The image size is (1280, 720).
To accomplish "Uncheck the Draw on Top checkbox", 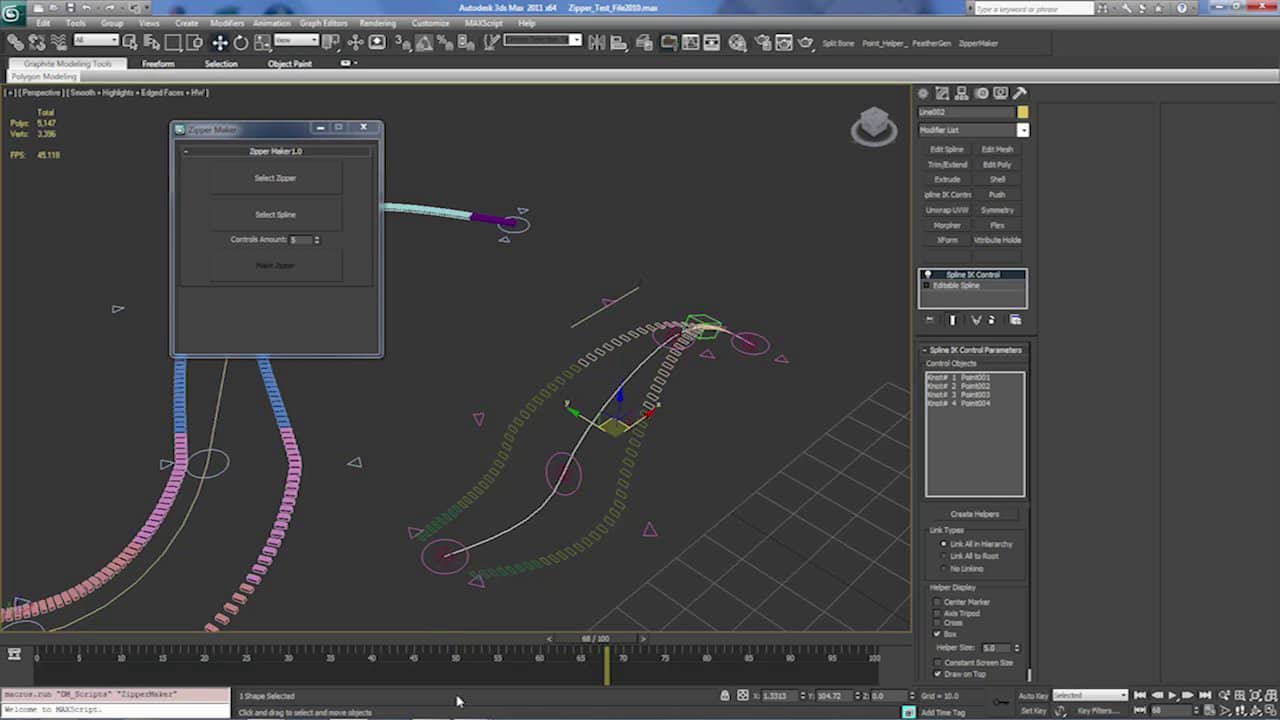I will coord(937,674).
